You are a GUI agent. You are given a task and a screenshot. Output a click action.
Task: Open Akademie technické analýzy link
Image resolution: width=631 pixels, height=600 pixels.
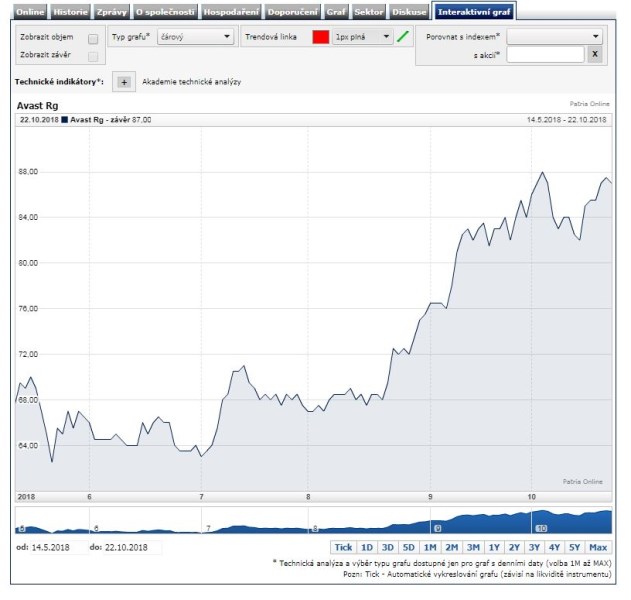(x=192, y=82)
